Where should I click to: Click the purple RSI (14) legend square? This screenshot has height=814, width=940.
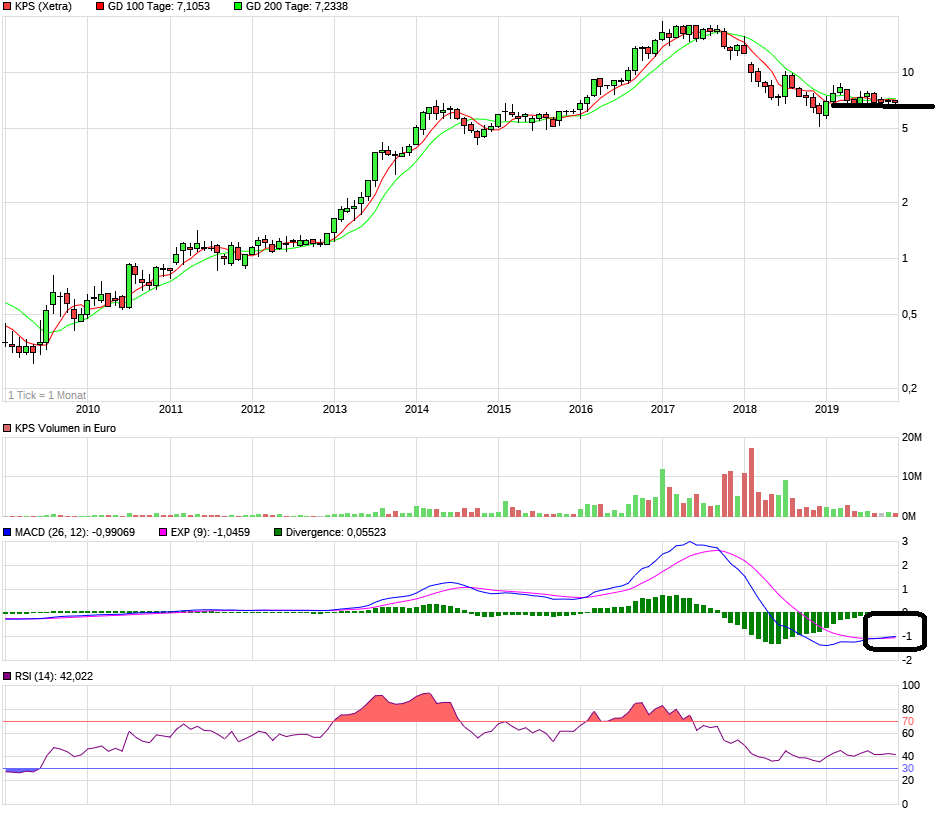click(x=7, y=676)
